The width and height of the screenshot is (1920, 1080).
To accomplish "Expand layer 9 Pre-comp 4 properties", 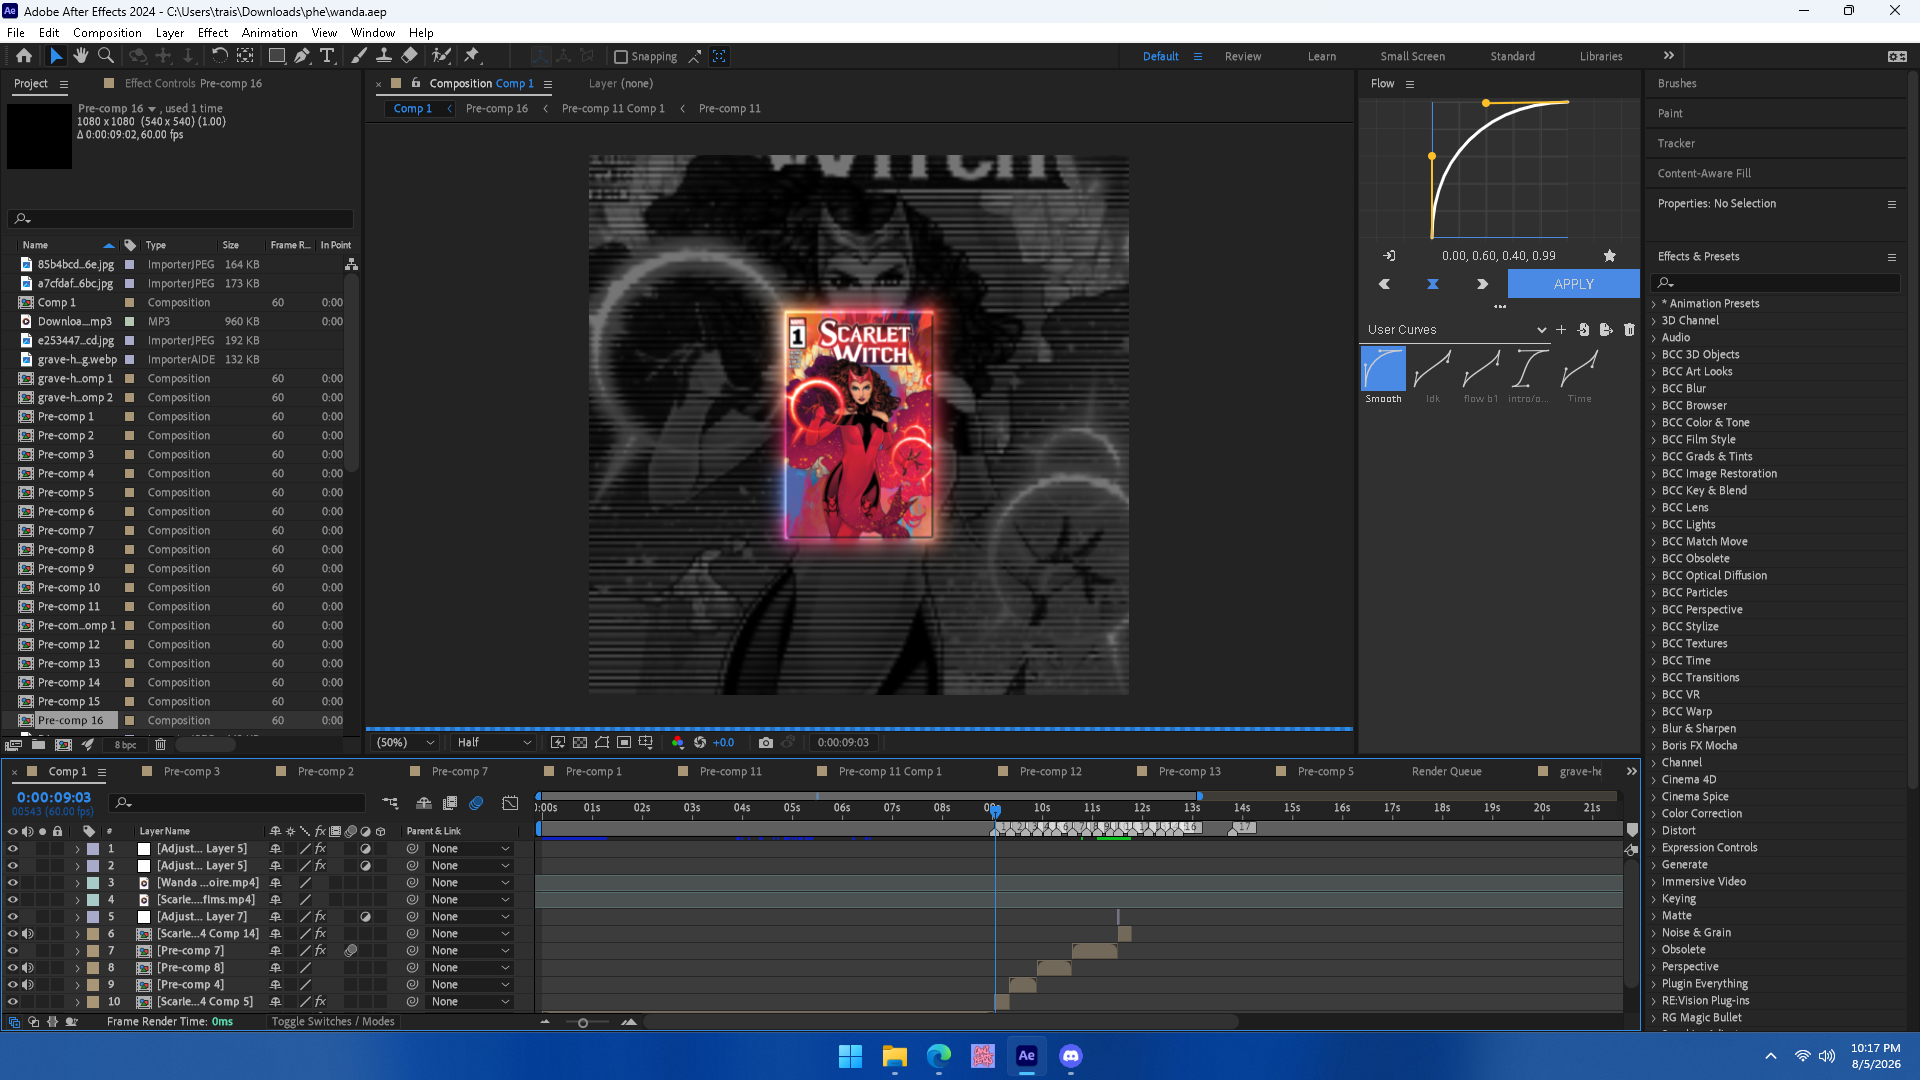I will click(77, 985).
